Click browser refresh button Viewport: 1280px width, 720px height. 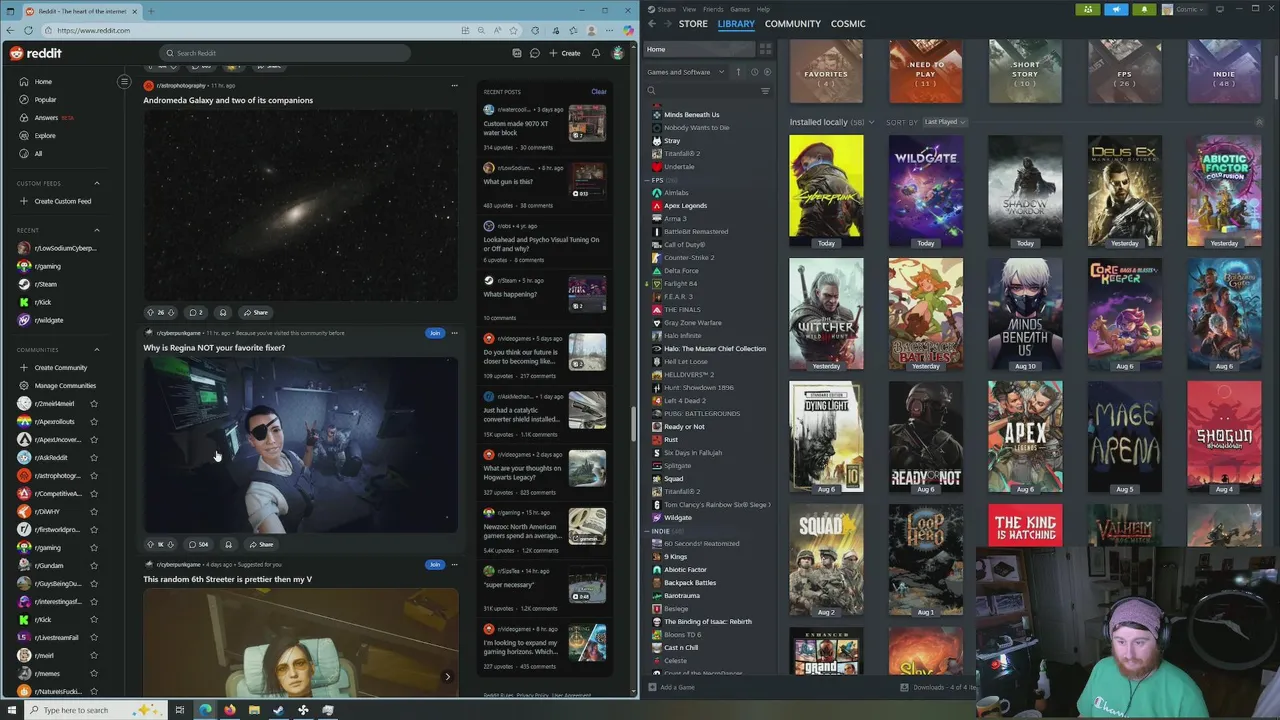[28, 30]
